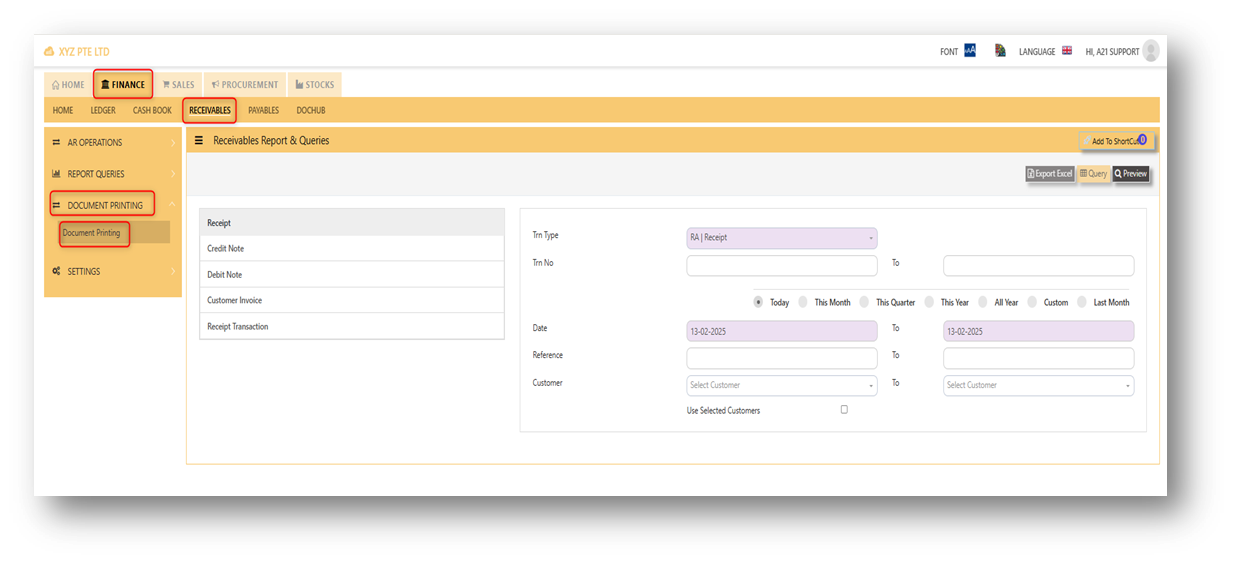Click the HI, A21 SUPPORT user link

[x=1112, y=52]
